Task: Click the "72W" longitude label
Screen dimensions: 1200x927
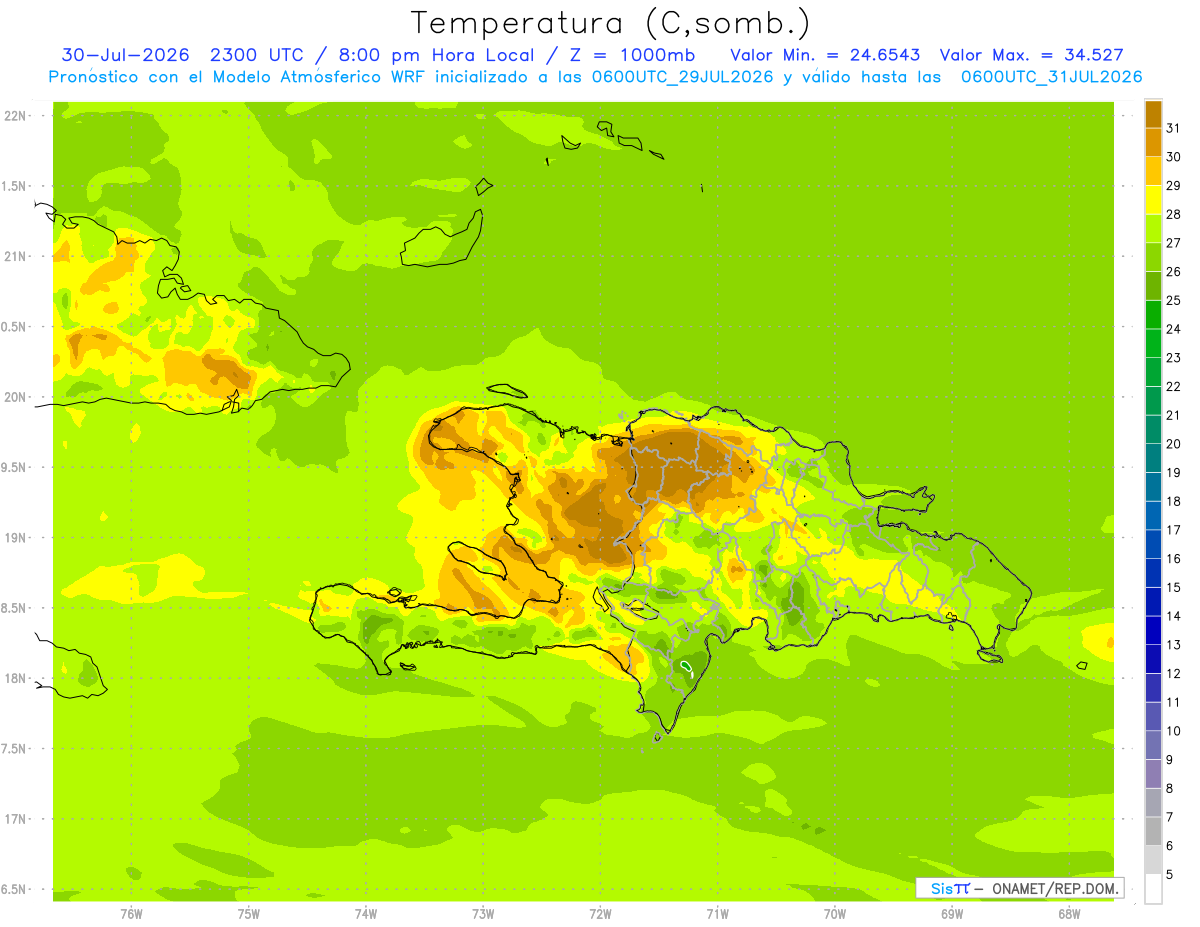Action: point(601,913)
